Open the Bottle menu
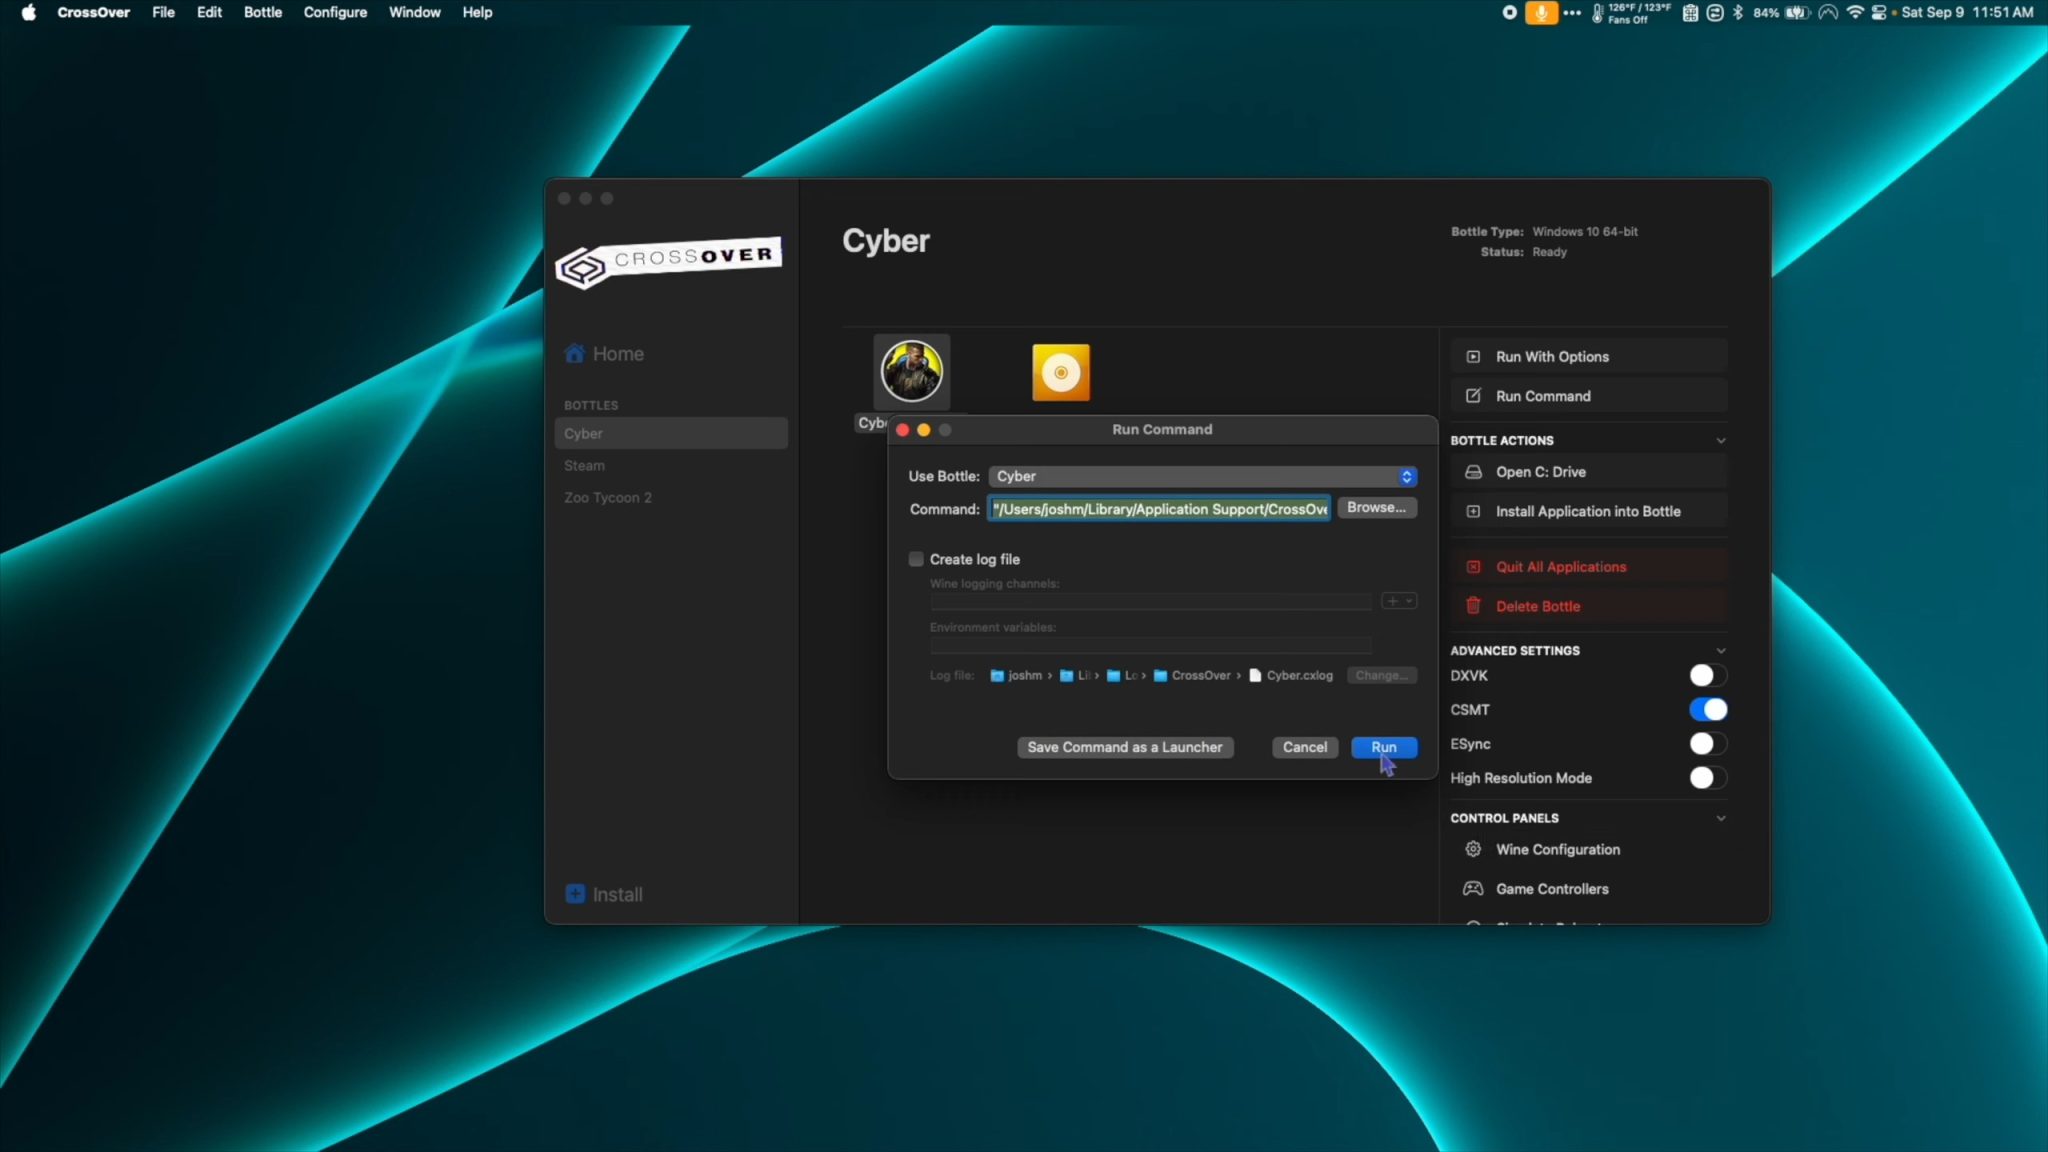The image size is (2048, 1152). 262,12
